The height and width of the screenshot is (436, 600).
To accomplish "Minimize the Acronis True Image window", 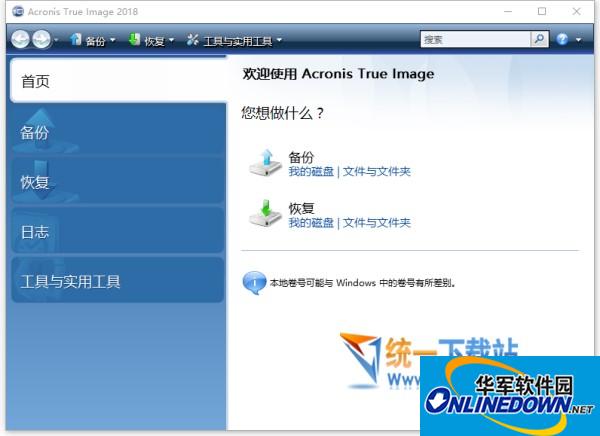I will (508, 11).
